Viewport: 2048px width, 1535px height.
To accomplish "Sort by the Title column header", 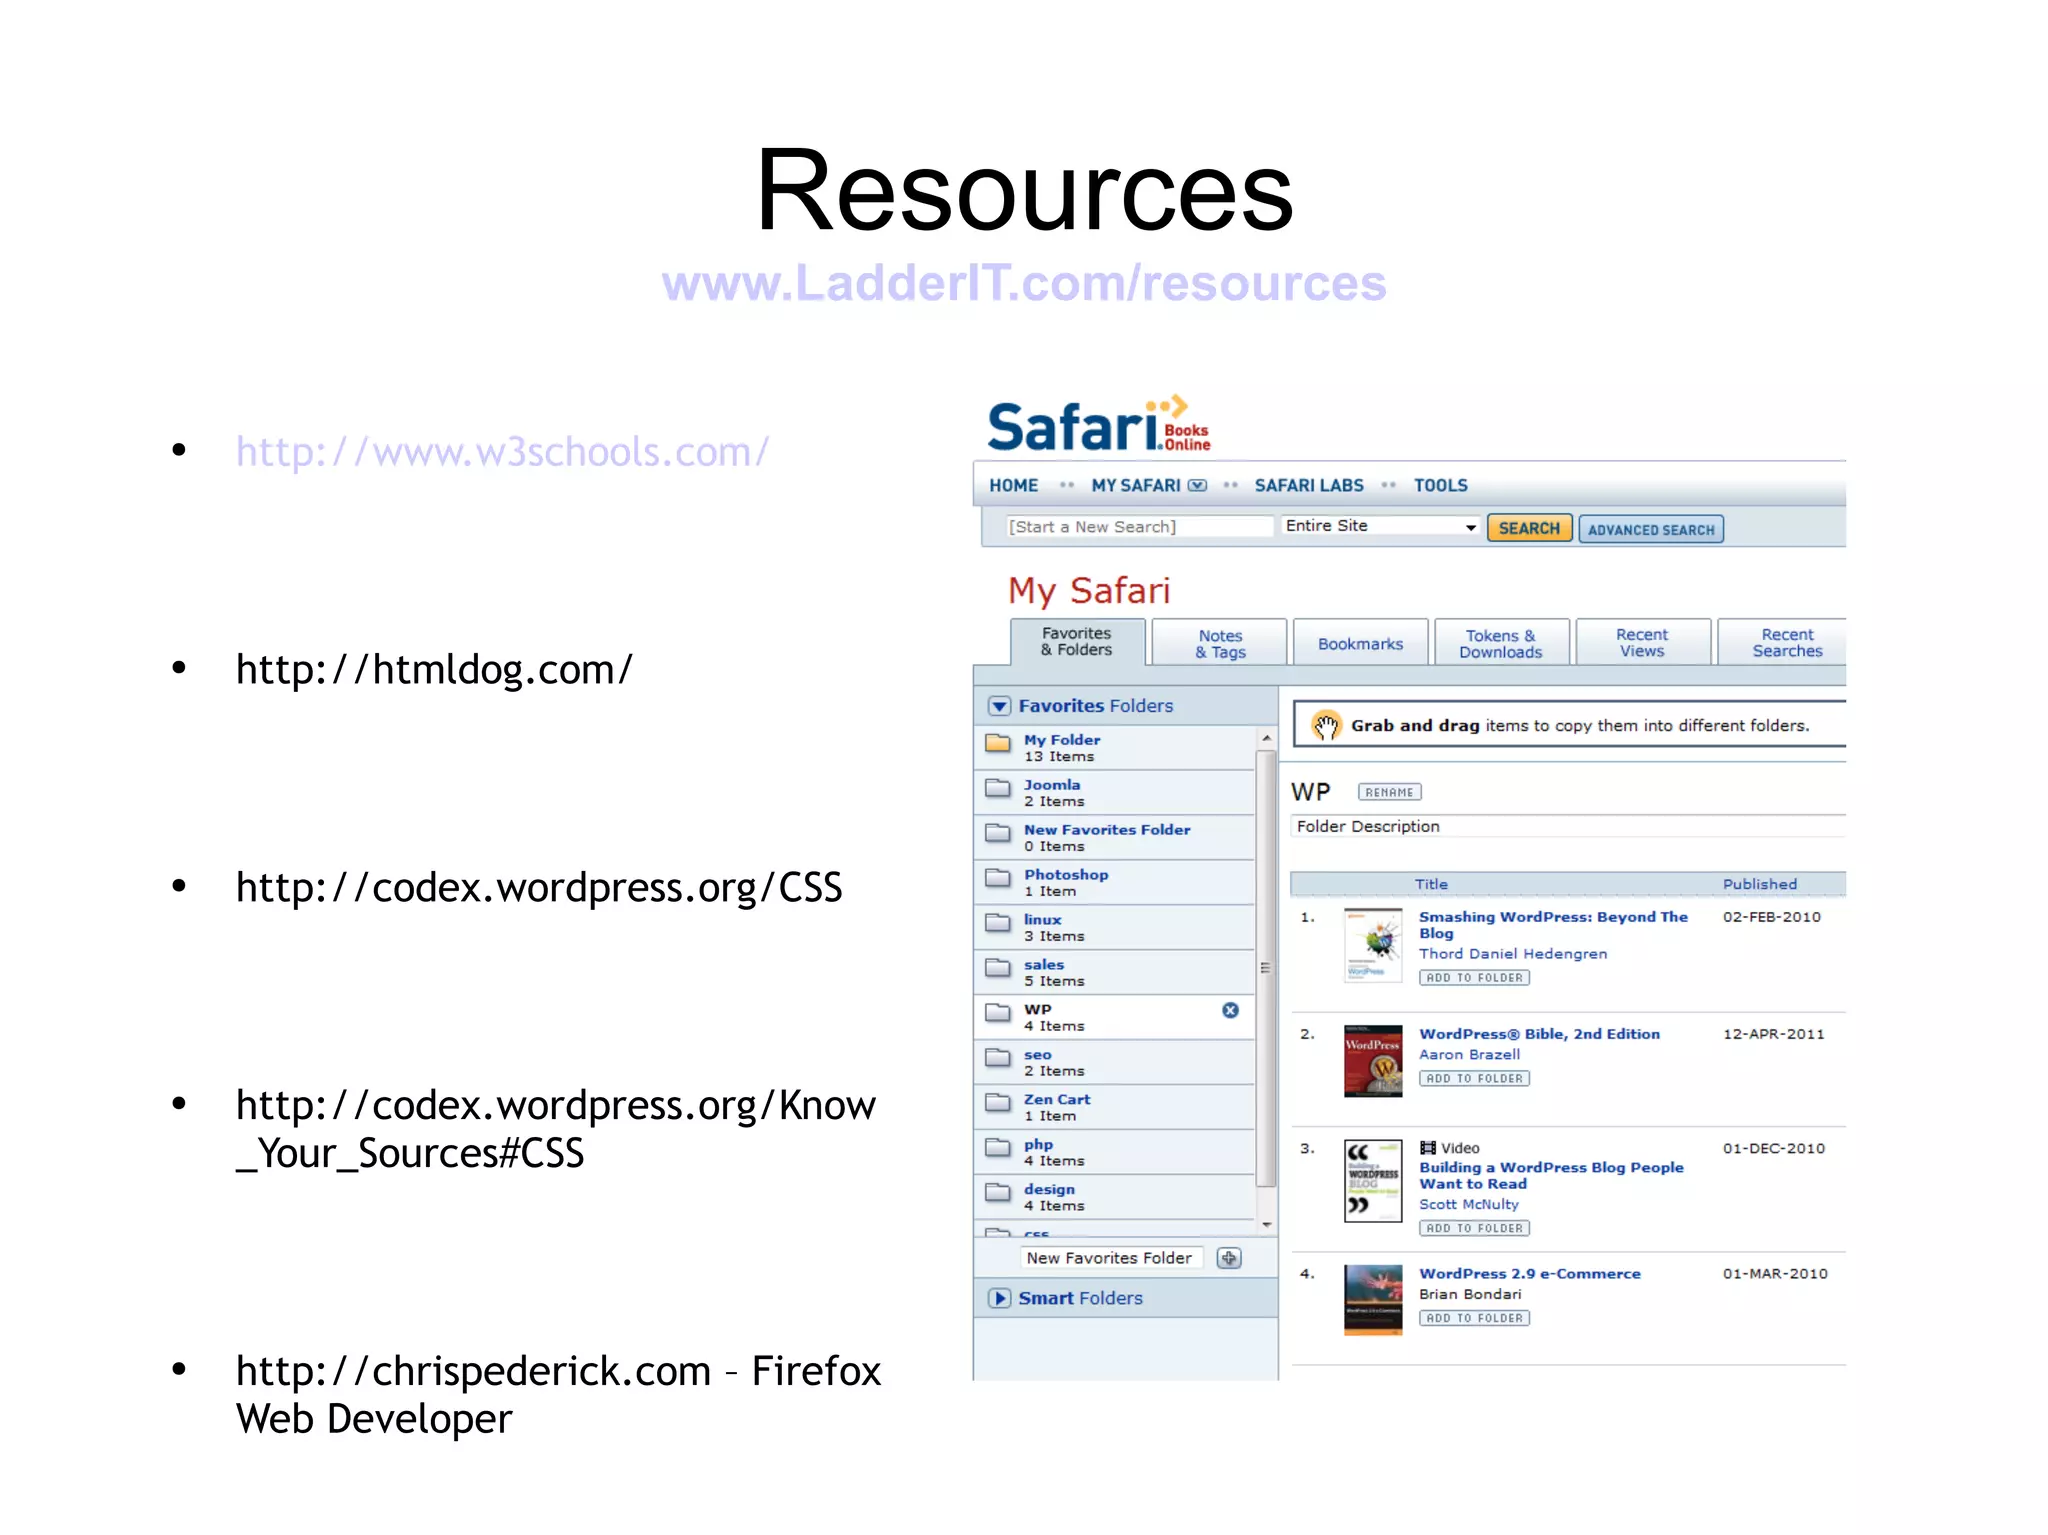I will (1431, 884).
